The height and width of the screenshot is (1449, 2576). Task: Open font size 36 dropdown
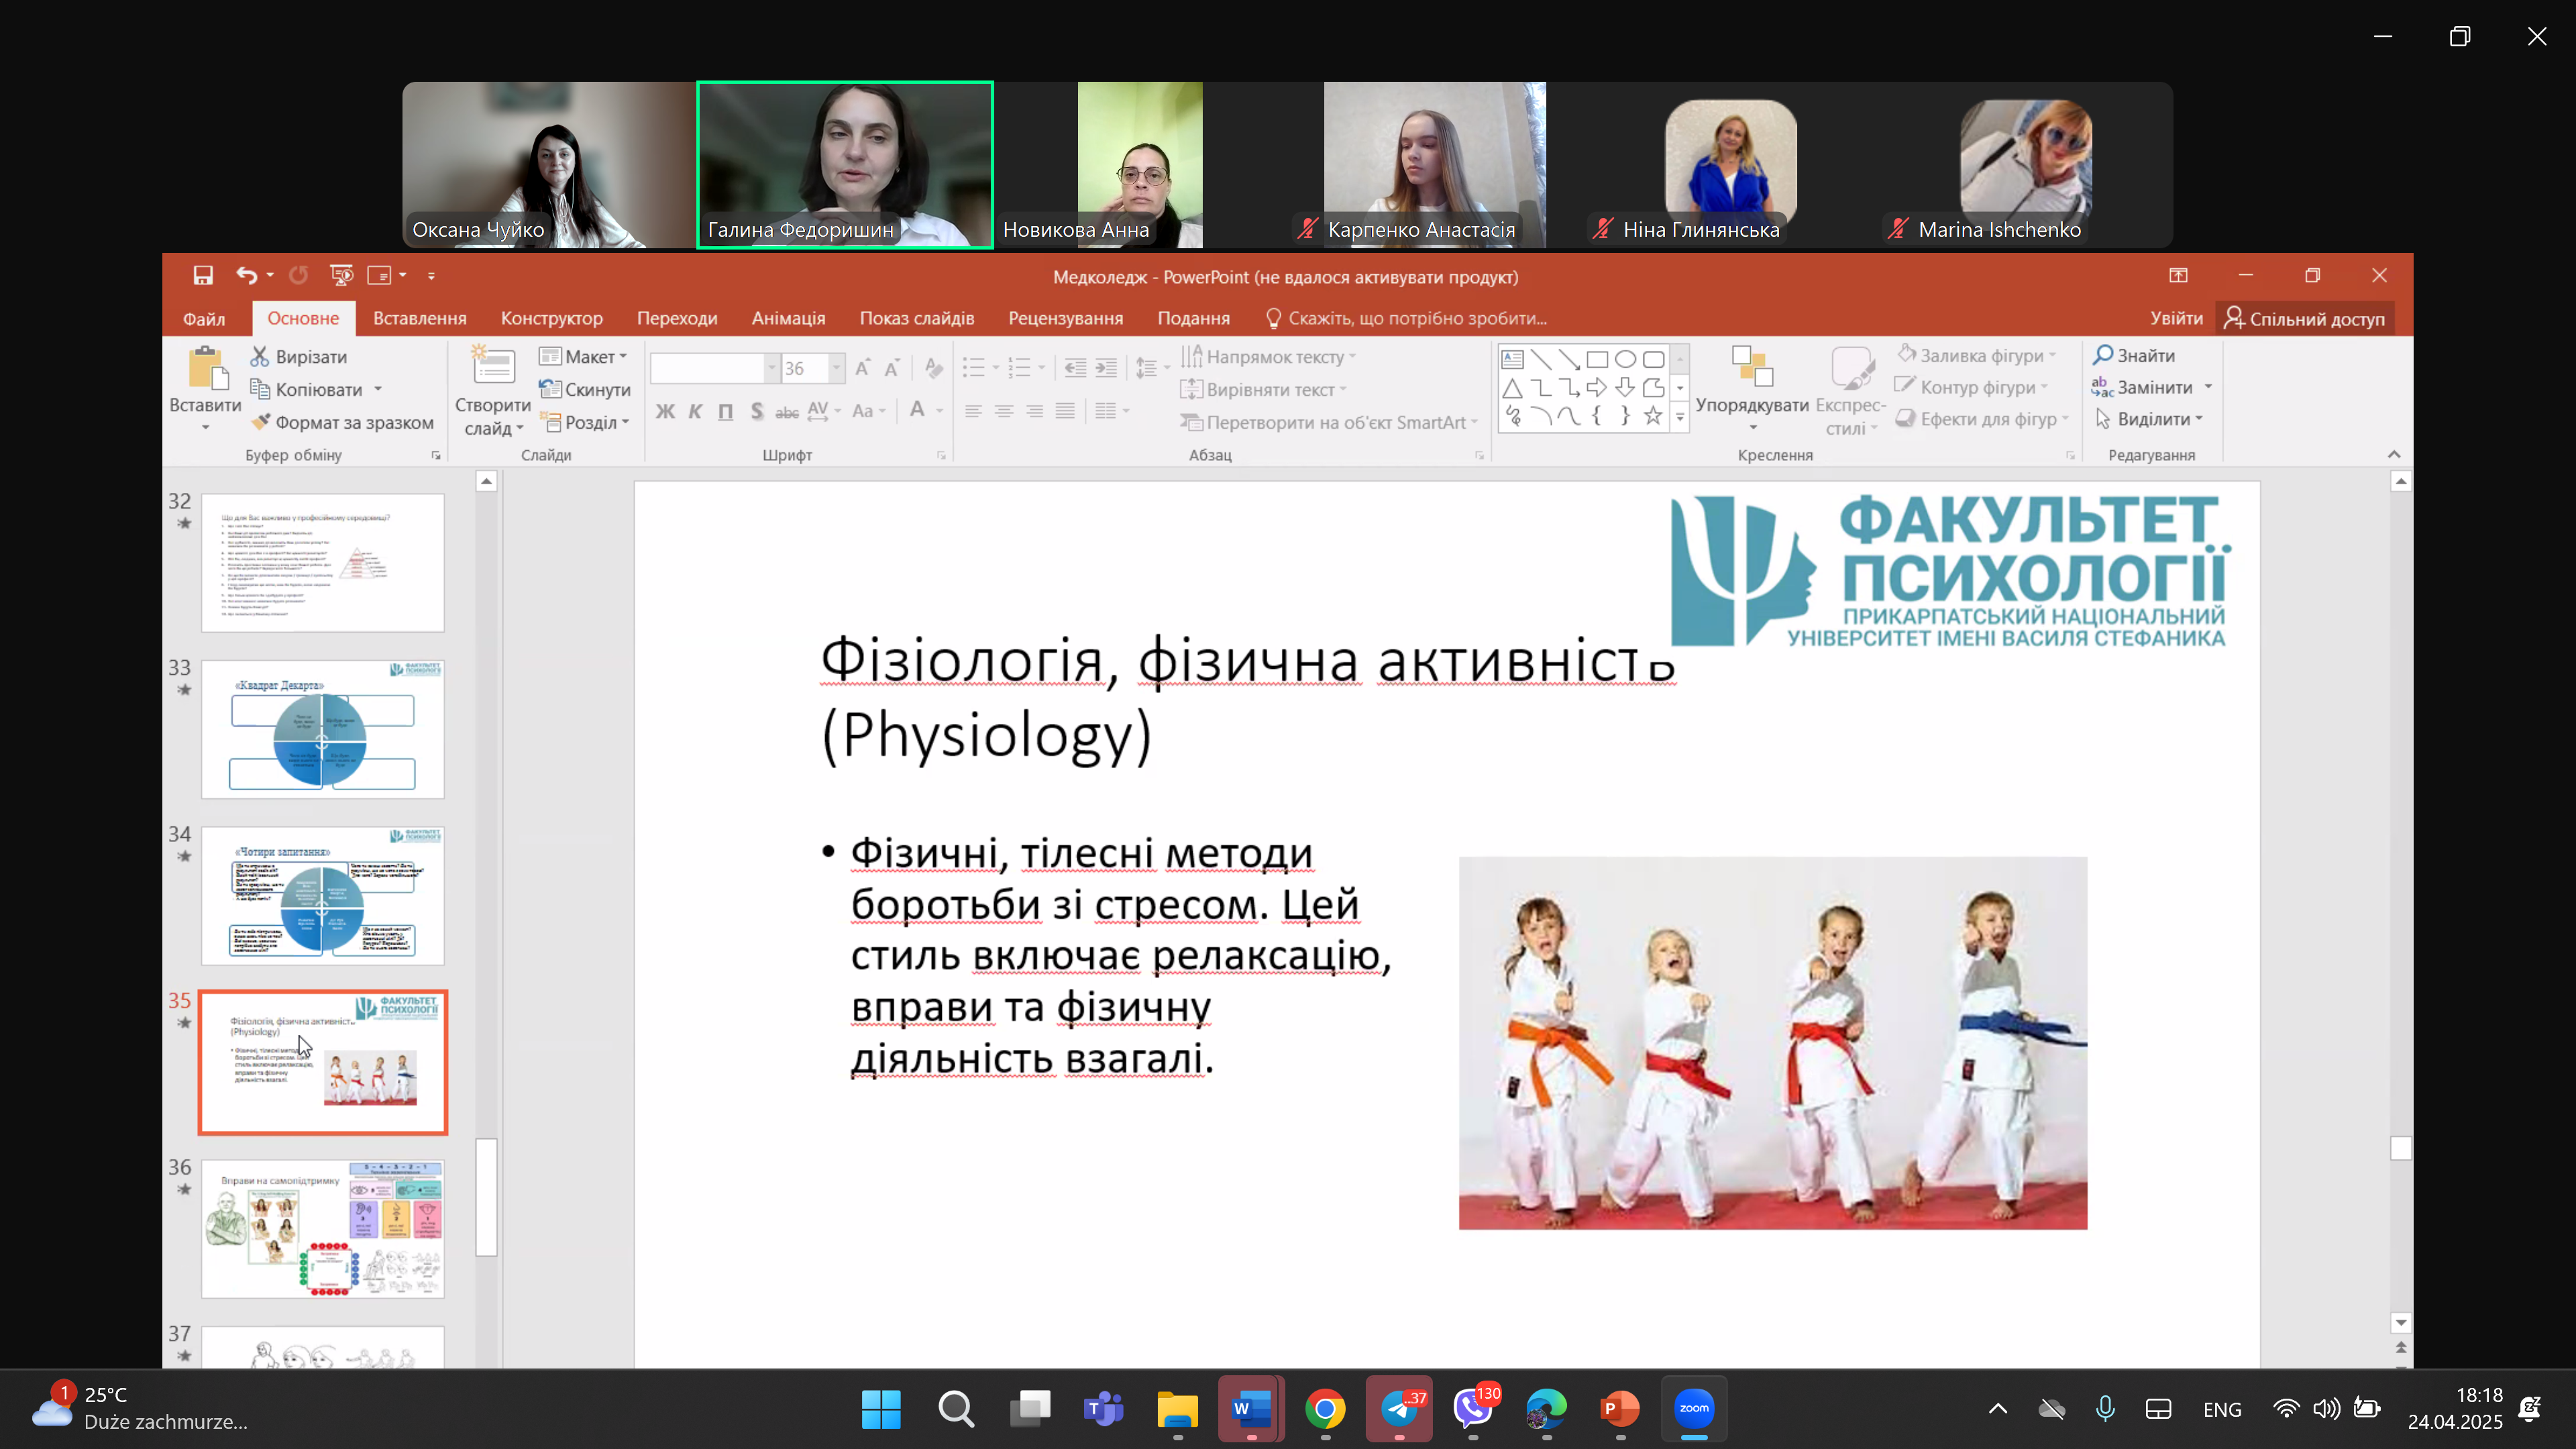pyautogui.click(x=836, y=368)
